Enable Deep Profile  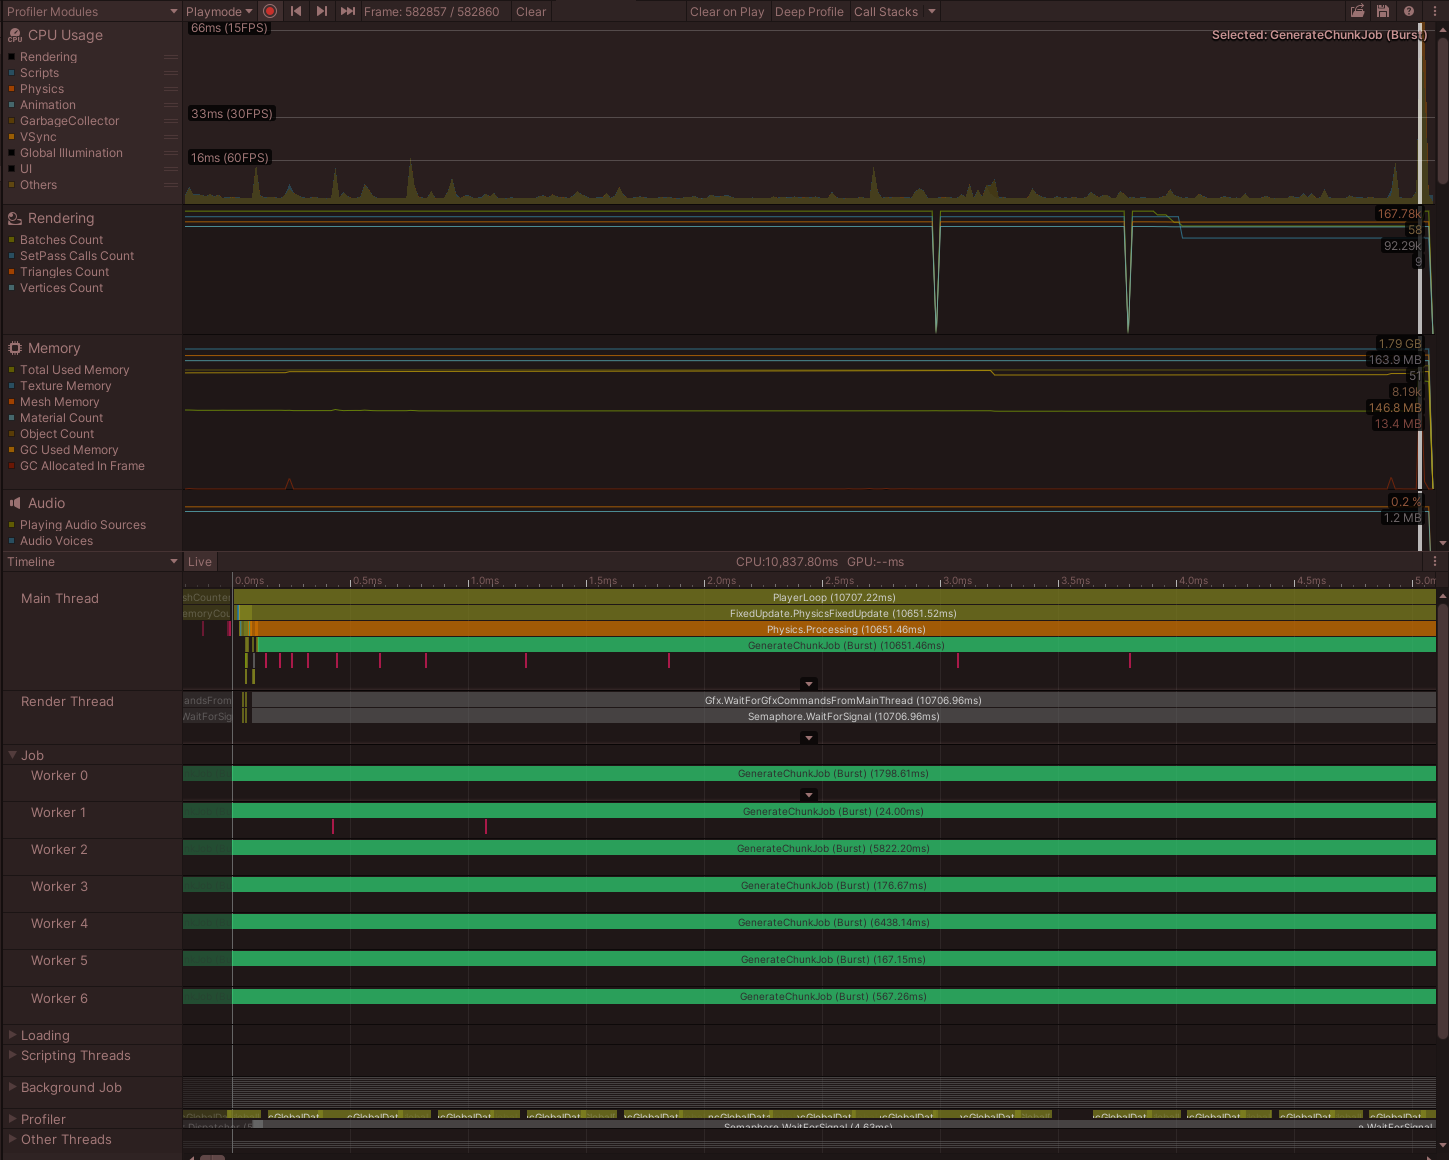tap(809, 11)
